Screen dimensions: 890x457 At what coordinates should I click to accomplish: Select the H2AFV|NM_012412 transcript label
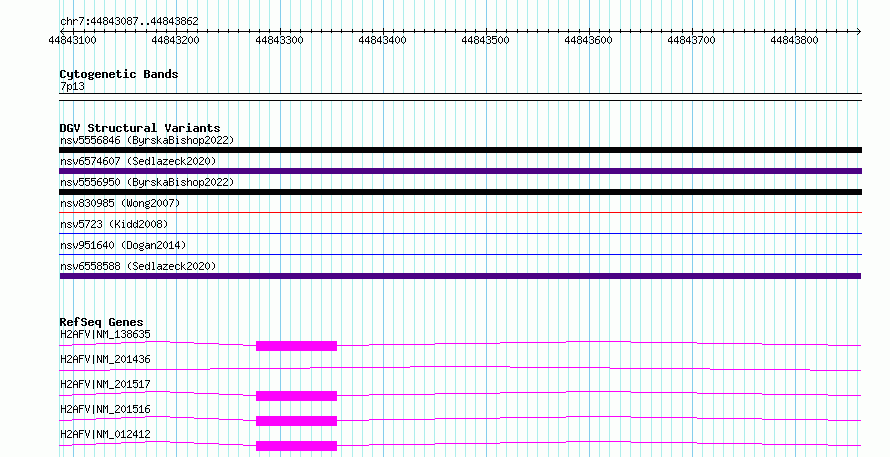click(105, 434)
